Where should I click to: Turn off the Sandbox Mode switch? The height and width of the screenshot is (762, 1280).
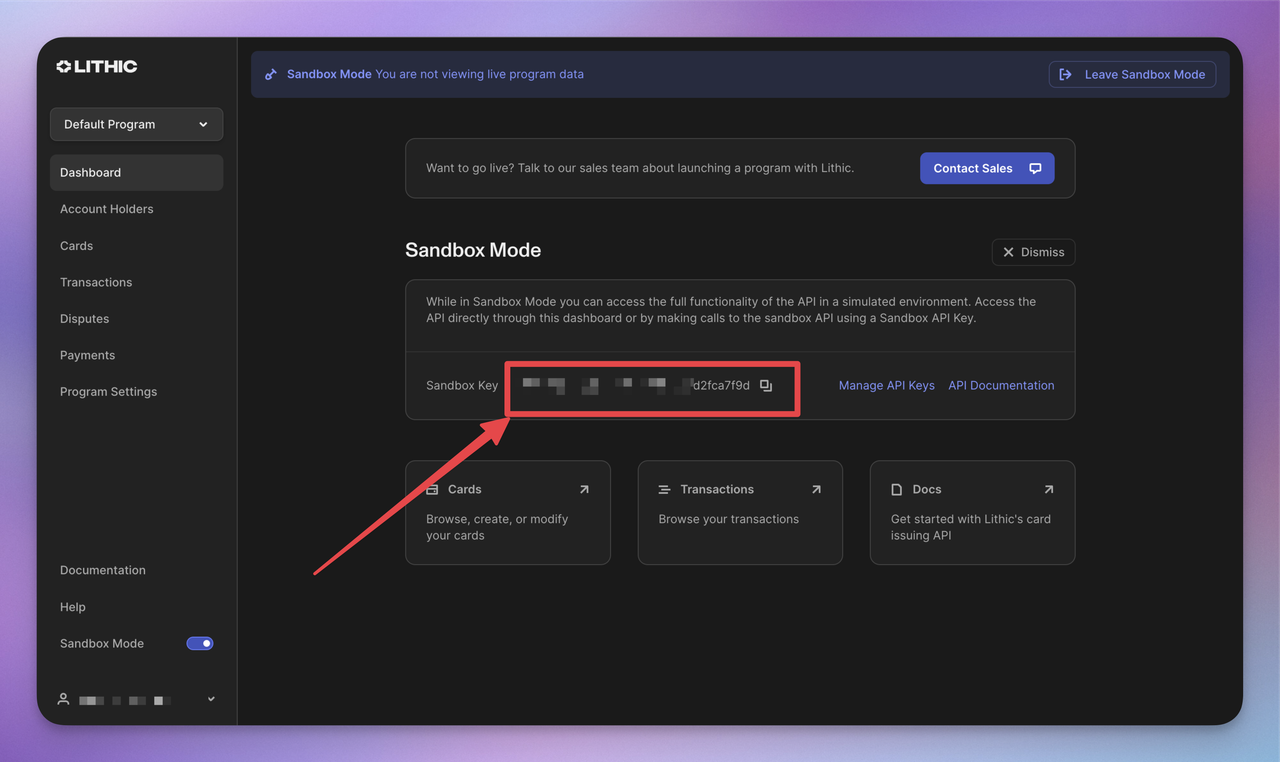click(200, 643)
